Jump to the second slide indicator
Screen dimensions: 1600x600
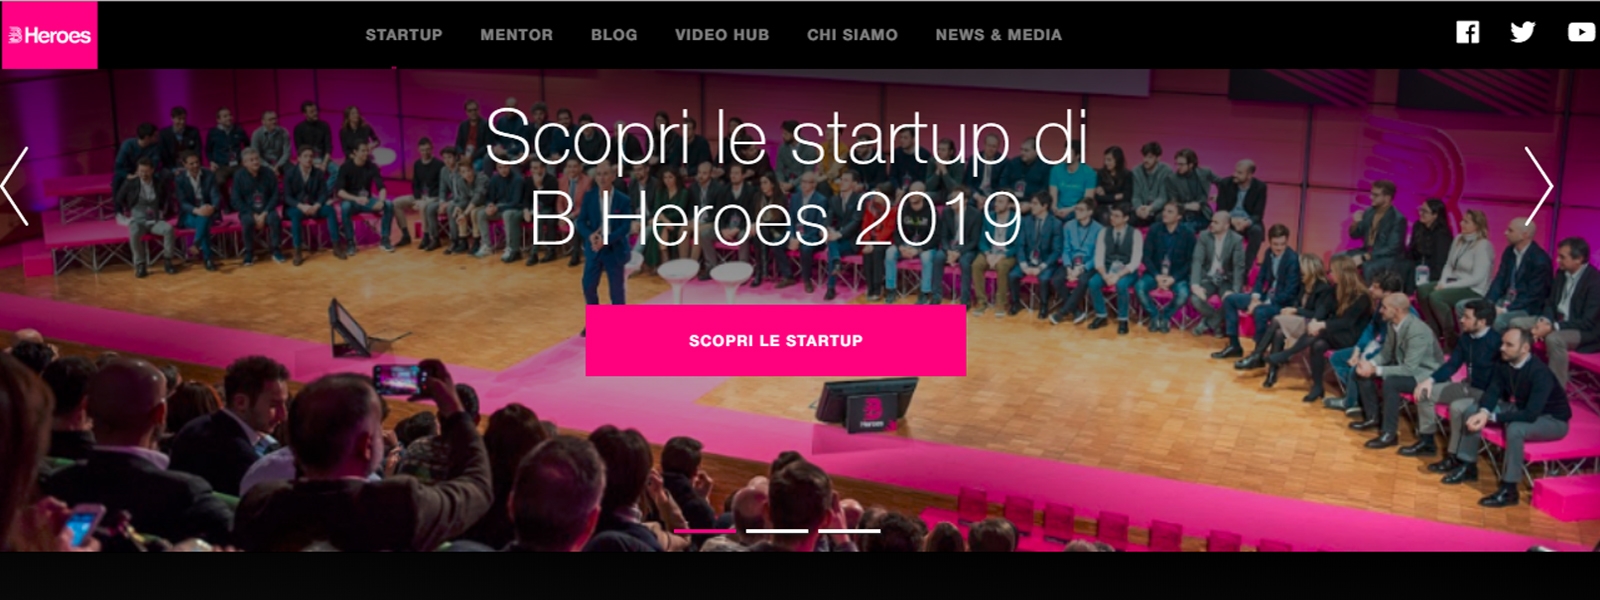[777, 530]
